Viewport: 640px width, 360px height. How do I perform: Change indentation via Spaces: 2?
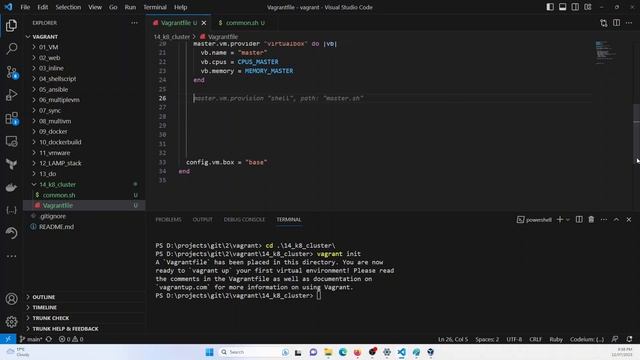coord(487,339)
